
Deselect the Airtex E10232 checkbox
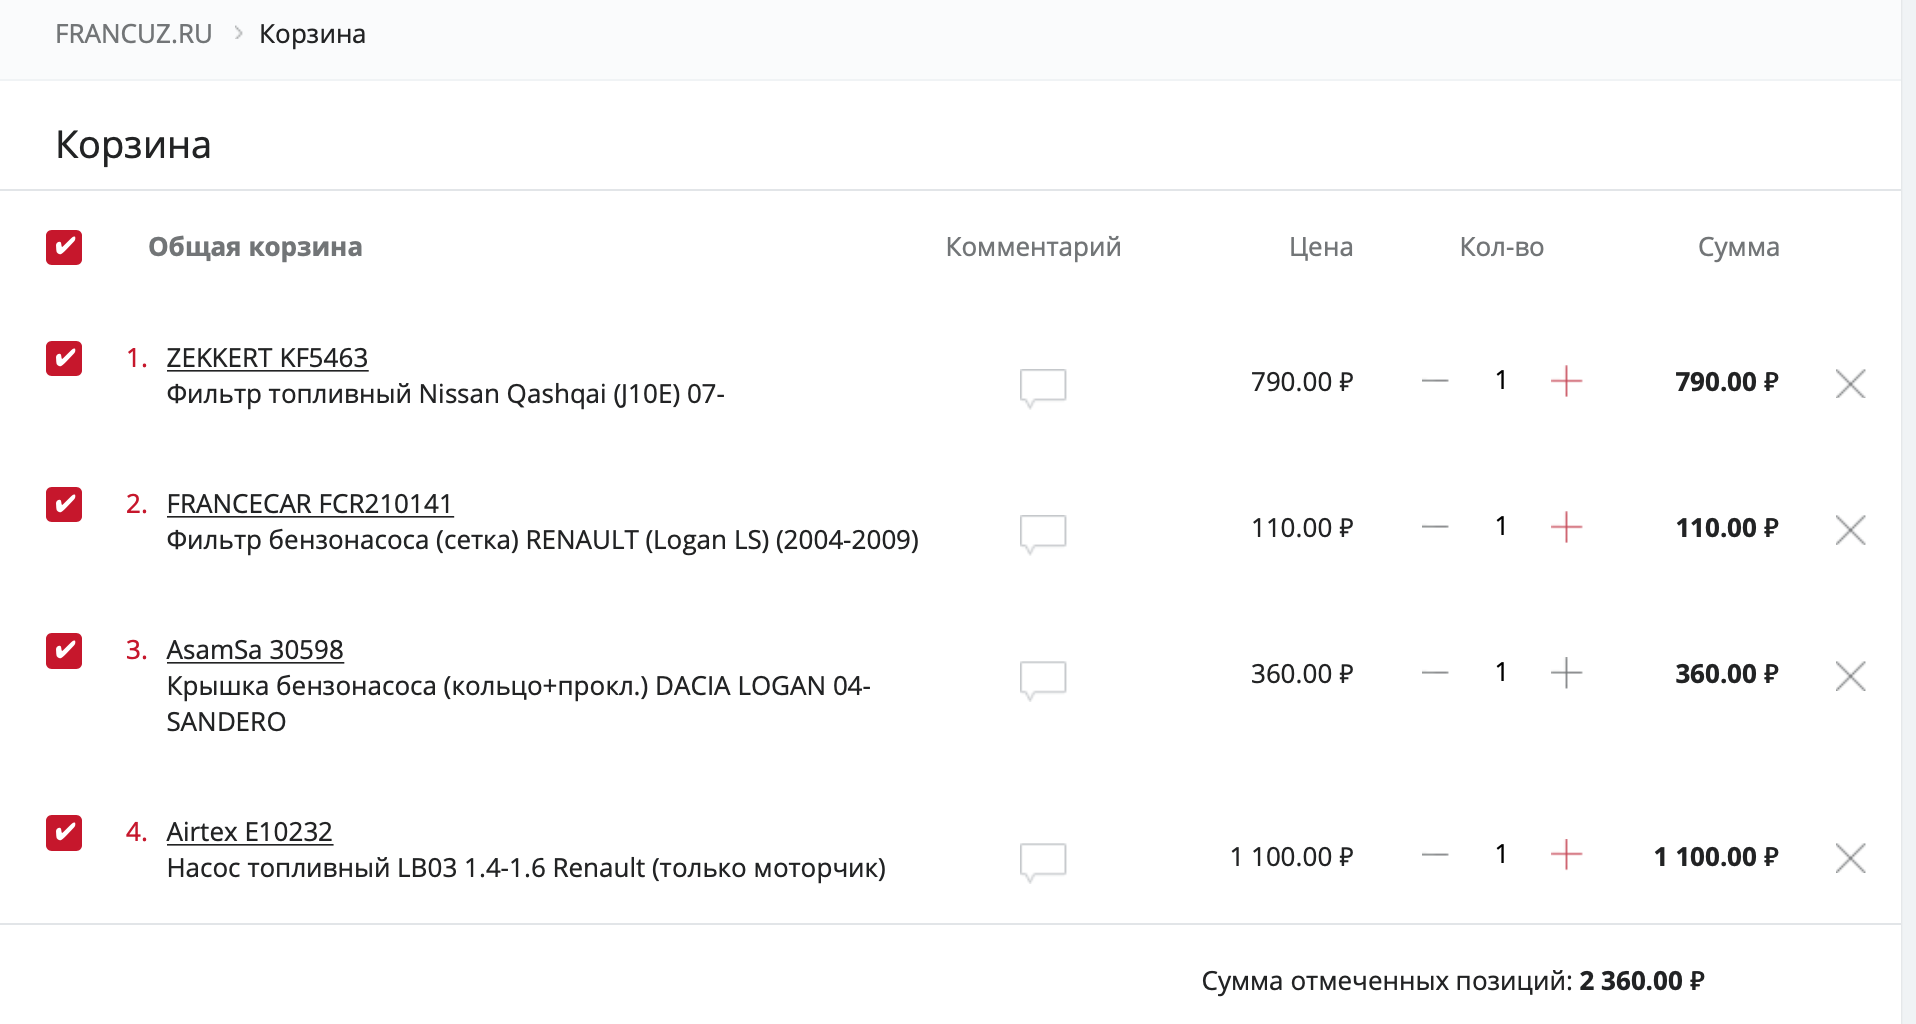pyautogui.click(x=64, y=832)
